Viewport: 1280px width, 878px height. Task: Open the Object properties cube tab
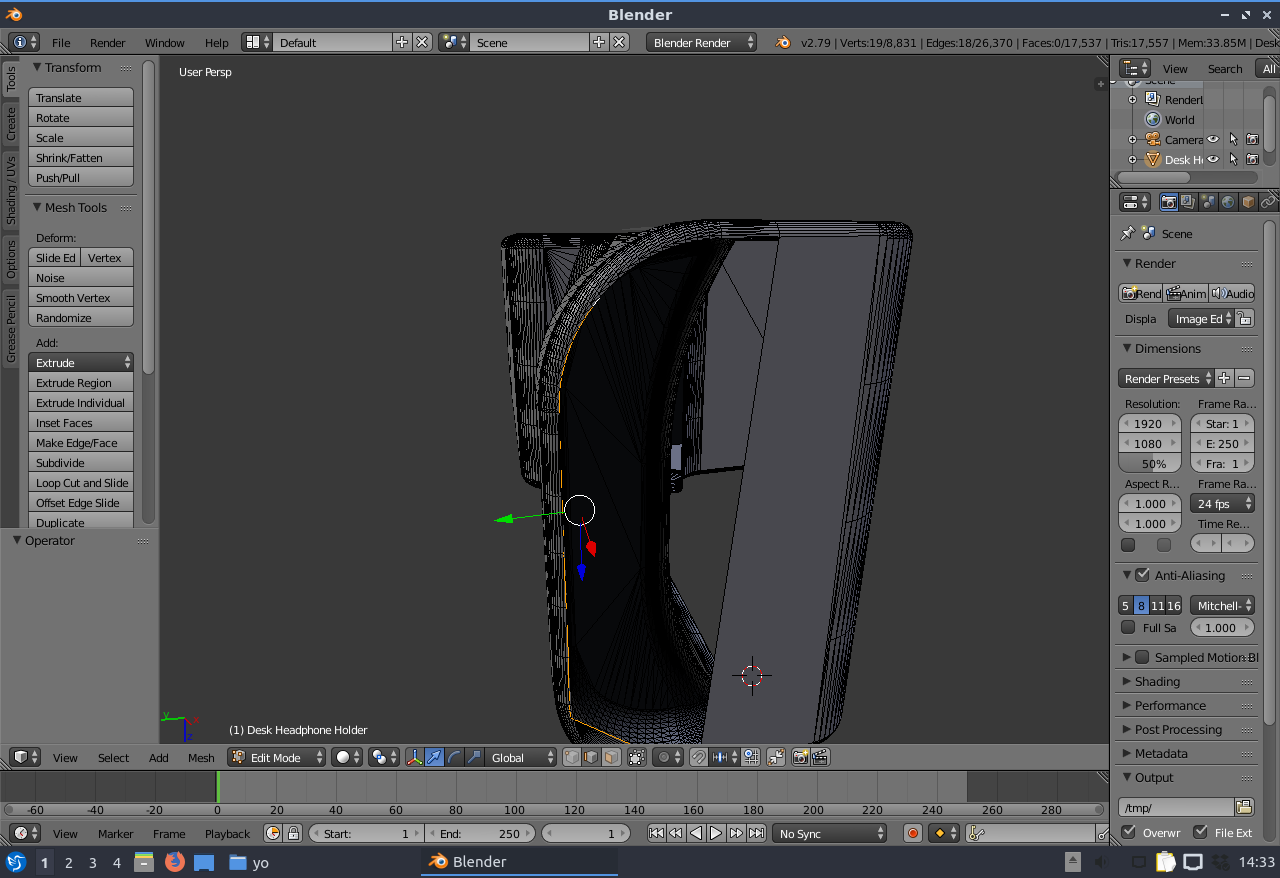coord(1248,202)
